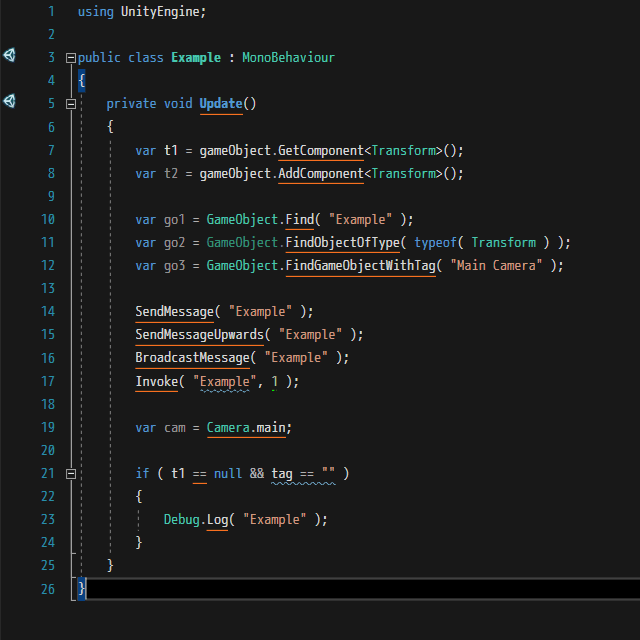The height and width of the screenshot is (640, 640).
Task: Click the t1 variable declaration on line 7
Action: tap(171, 151)
